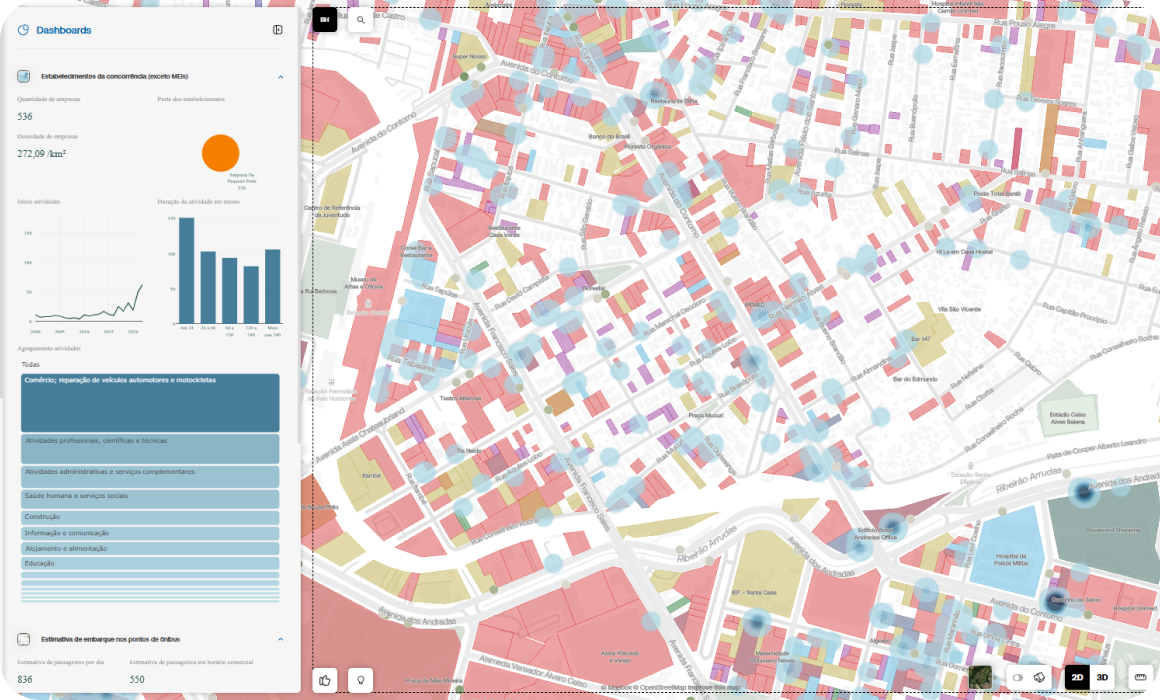Select Comércio; reparação de veículos treemap block
The height and width of the screenshot is (700, 1160).
[x=150, y=402]
